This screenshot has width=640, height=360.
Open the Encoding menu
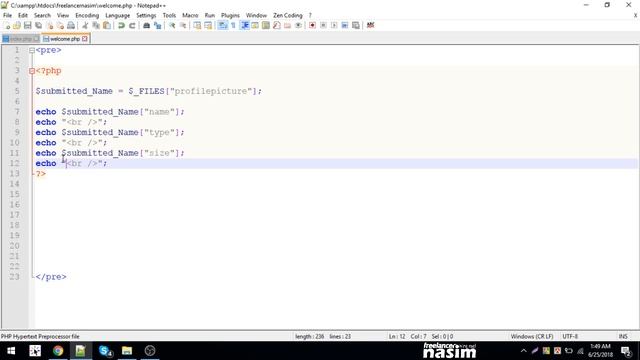click(x=87, y=15)
